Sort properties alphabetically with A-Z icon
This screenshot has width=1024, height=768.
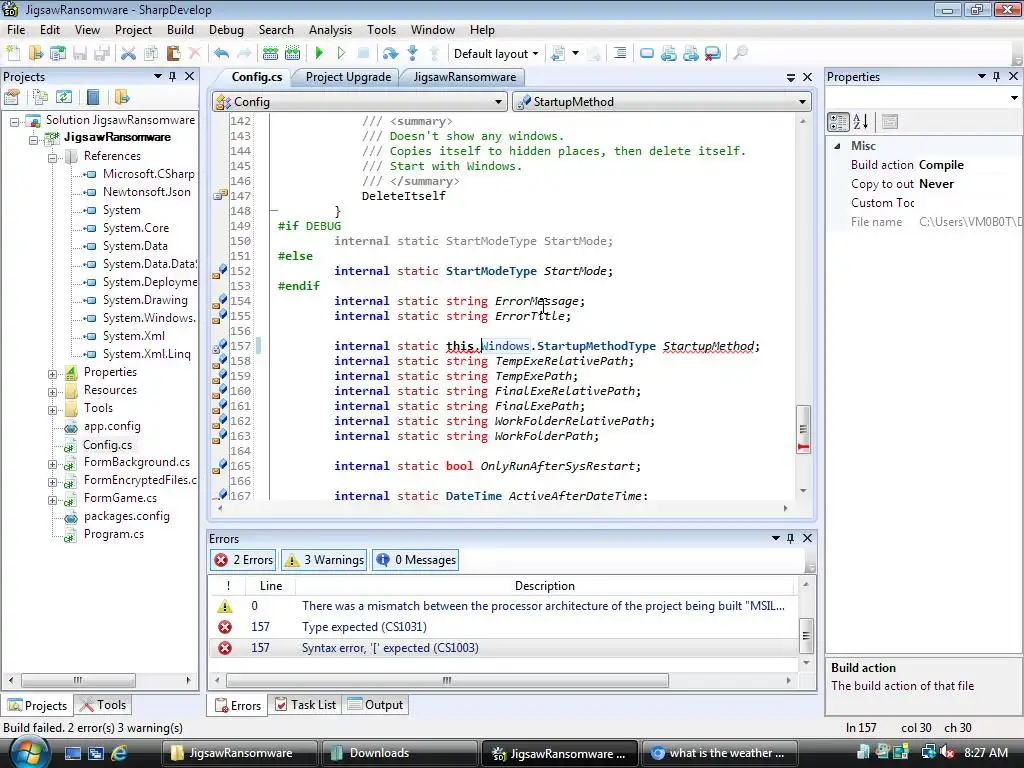pyautogui.click(x=861, y=121)
